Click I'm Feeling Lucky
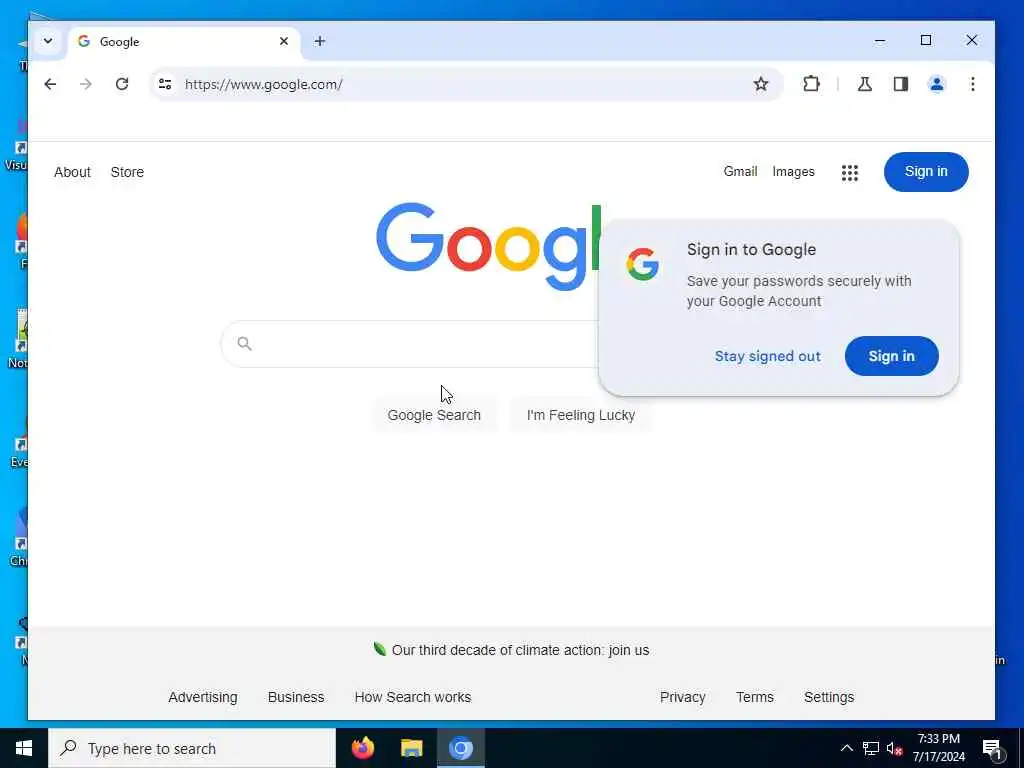 coord(581,415)
